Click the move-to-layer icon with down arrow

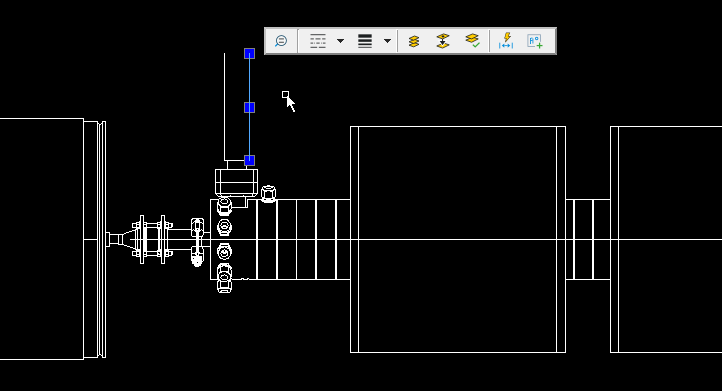443,41
